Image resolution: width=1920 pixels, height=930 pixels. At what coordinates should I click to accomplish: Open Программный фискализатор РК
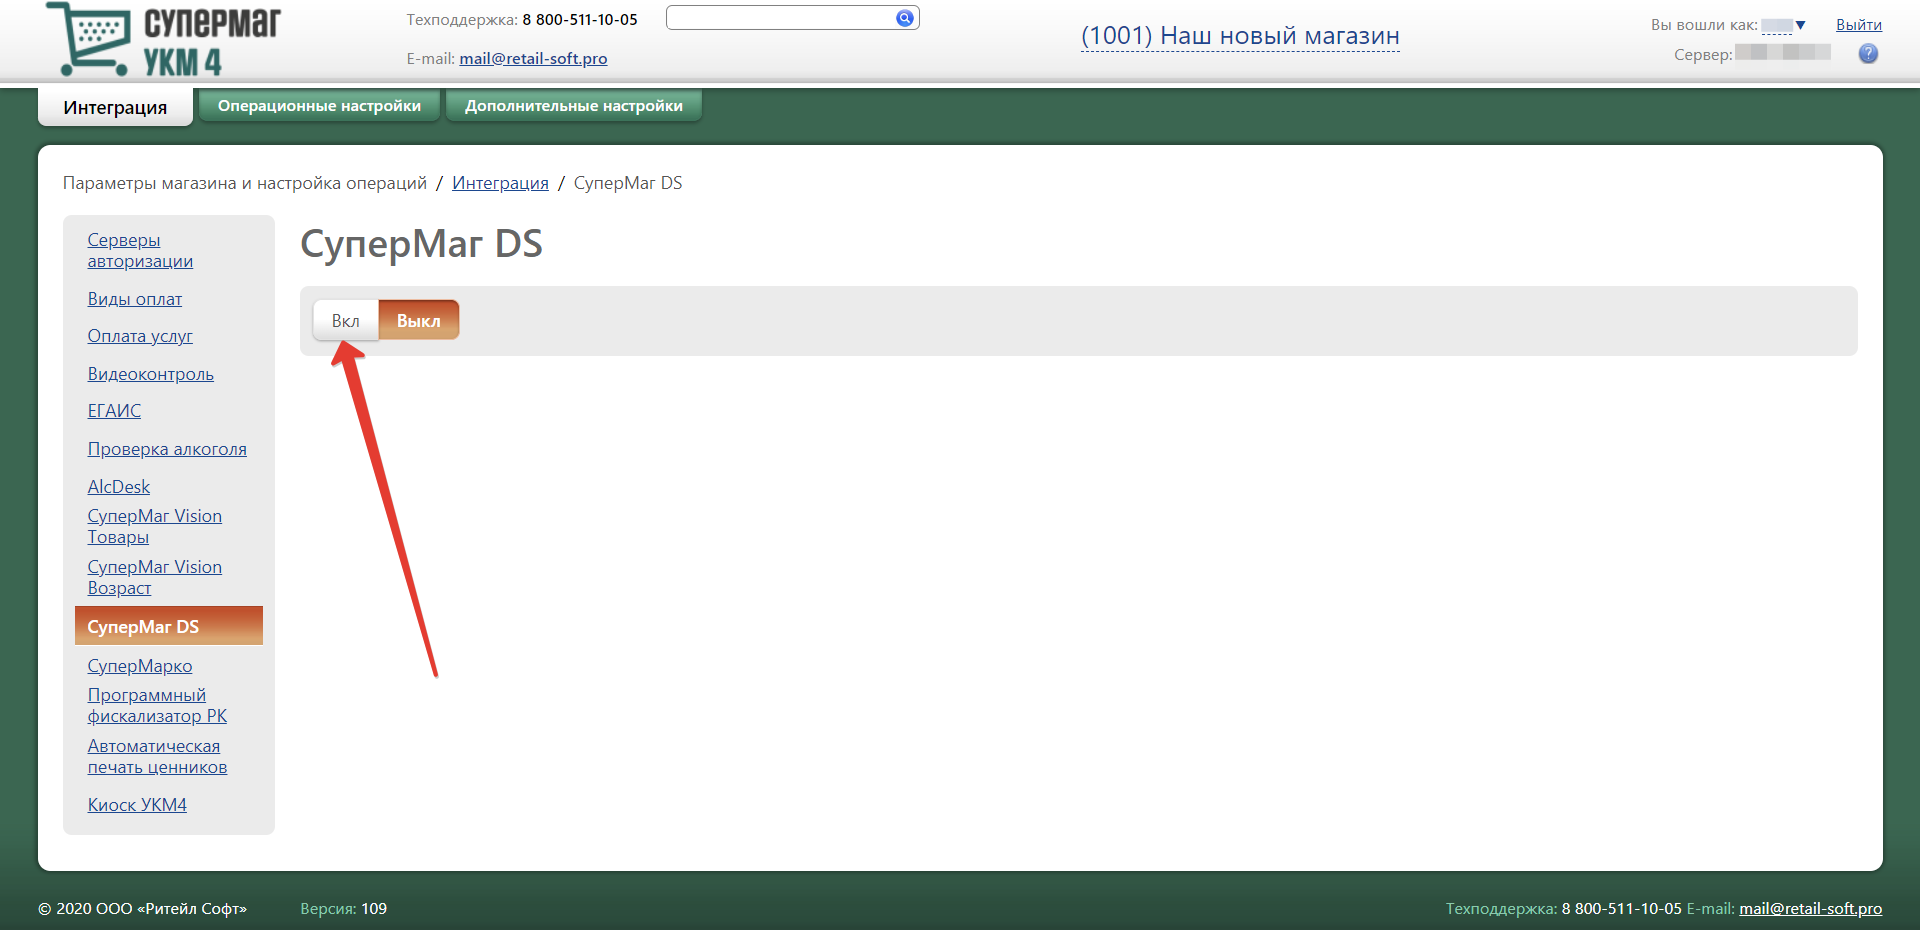click(157, 705)
